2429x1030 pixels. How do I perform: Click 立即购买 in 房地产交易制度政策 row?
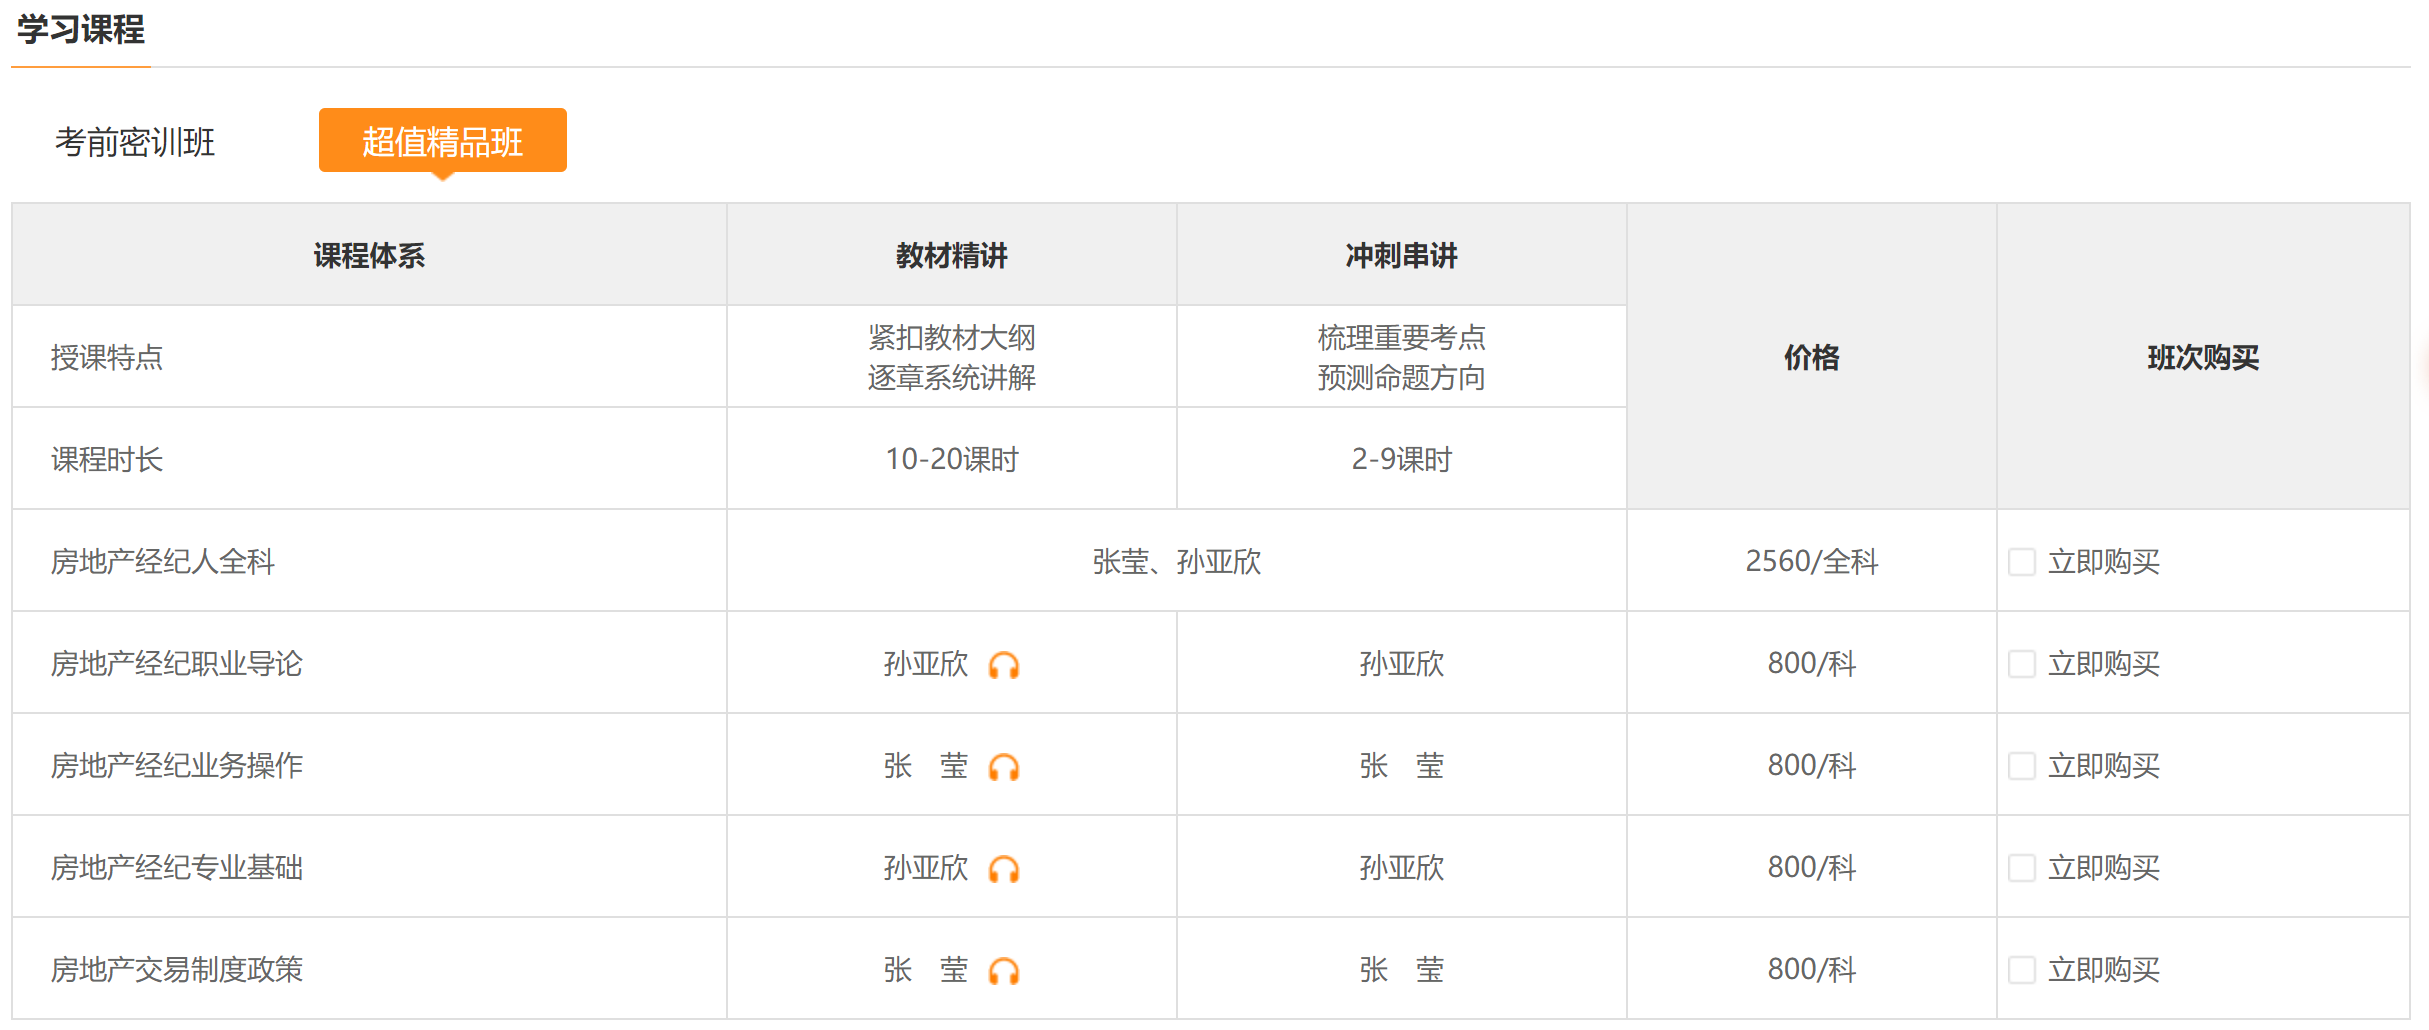pyautogui.click(x=2103, y=970)
